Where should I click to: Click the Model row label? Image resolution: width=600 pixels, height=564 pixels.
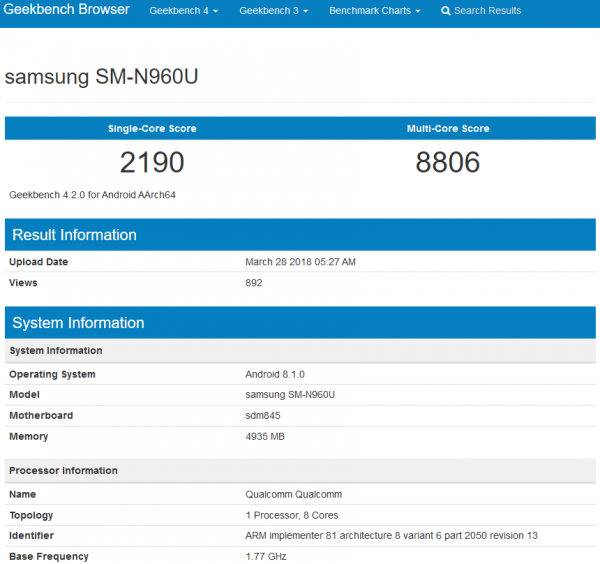pos(24,394)
